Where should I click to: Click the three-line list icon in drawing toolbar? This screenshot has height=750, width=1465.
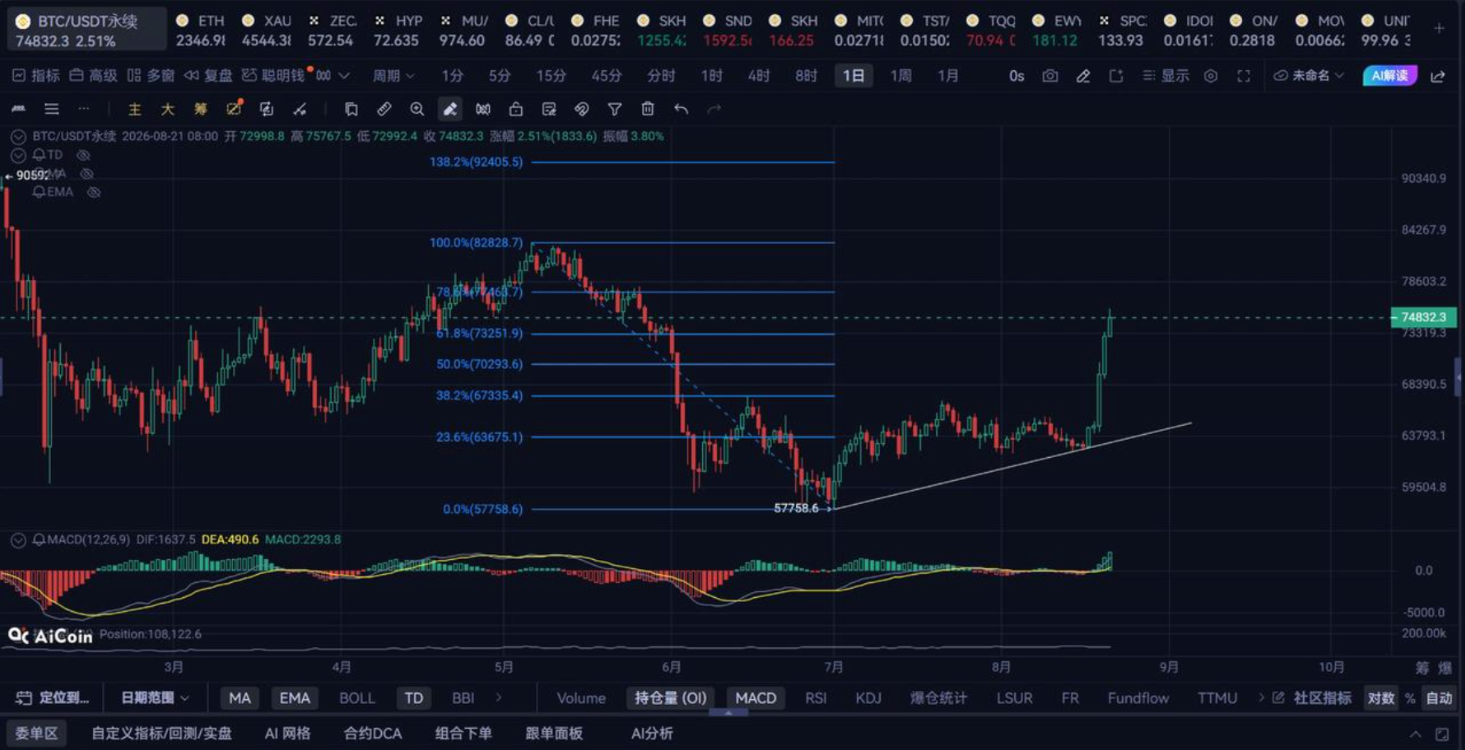pos(52,109)
